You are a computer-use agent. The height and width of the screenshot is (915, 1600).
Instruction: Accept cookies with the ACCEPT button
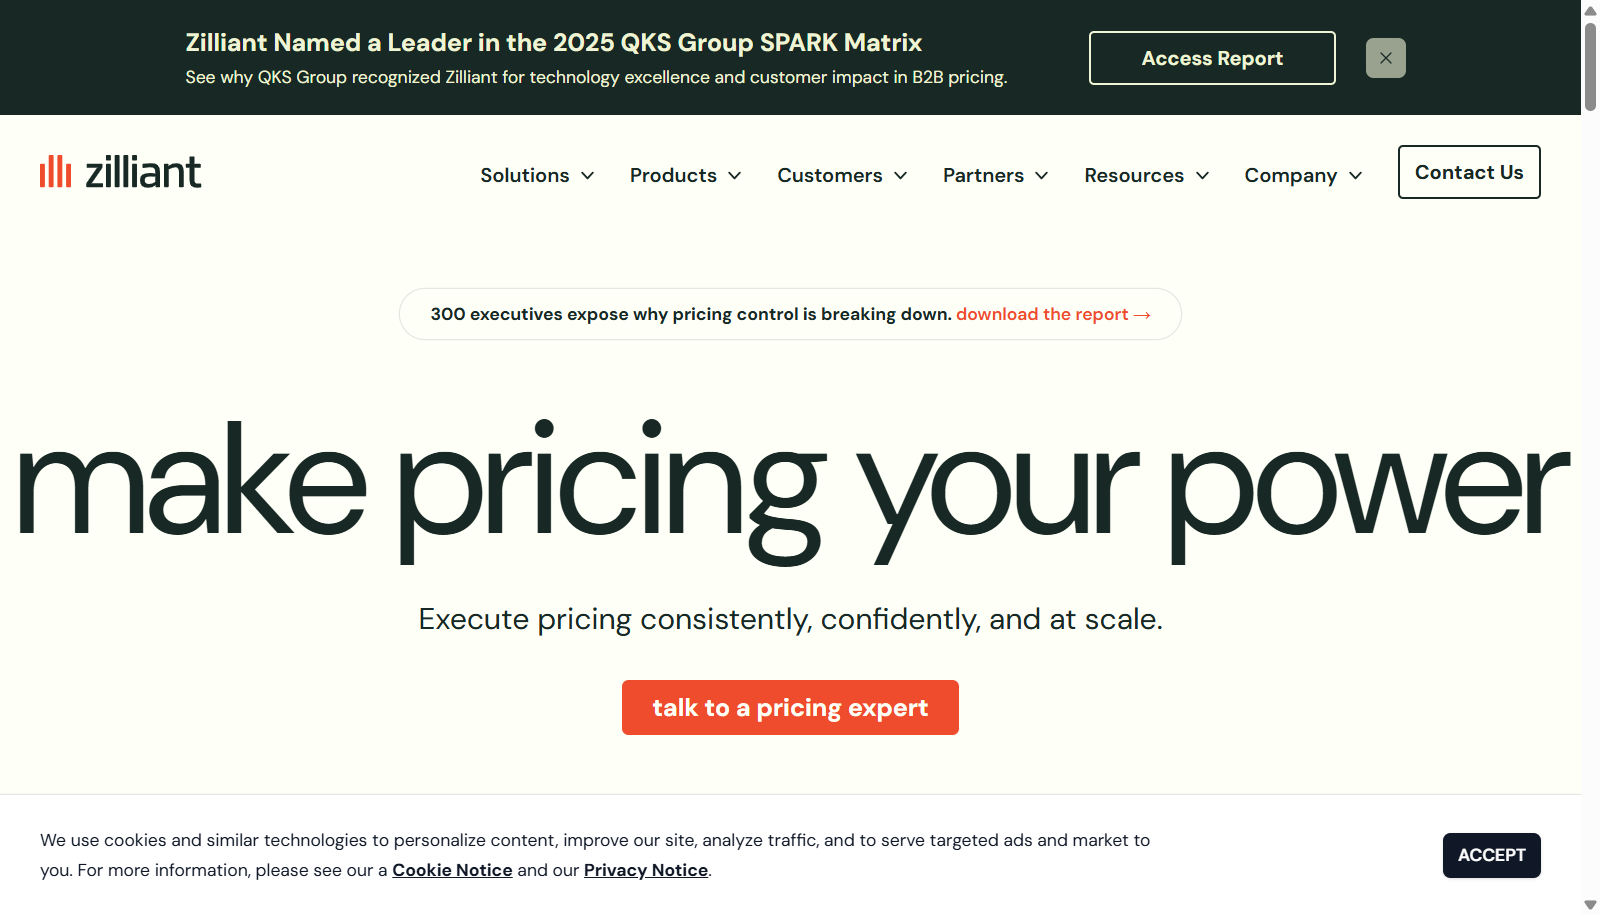(1491, 855)
